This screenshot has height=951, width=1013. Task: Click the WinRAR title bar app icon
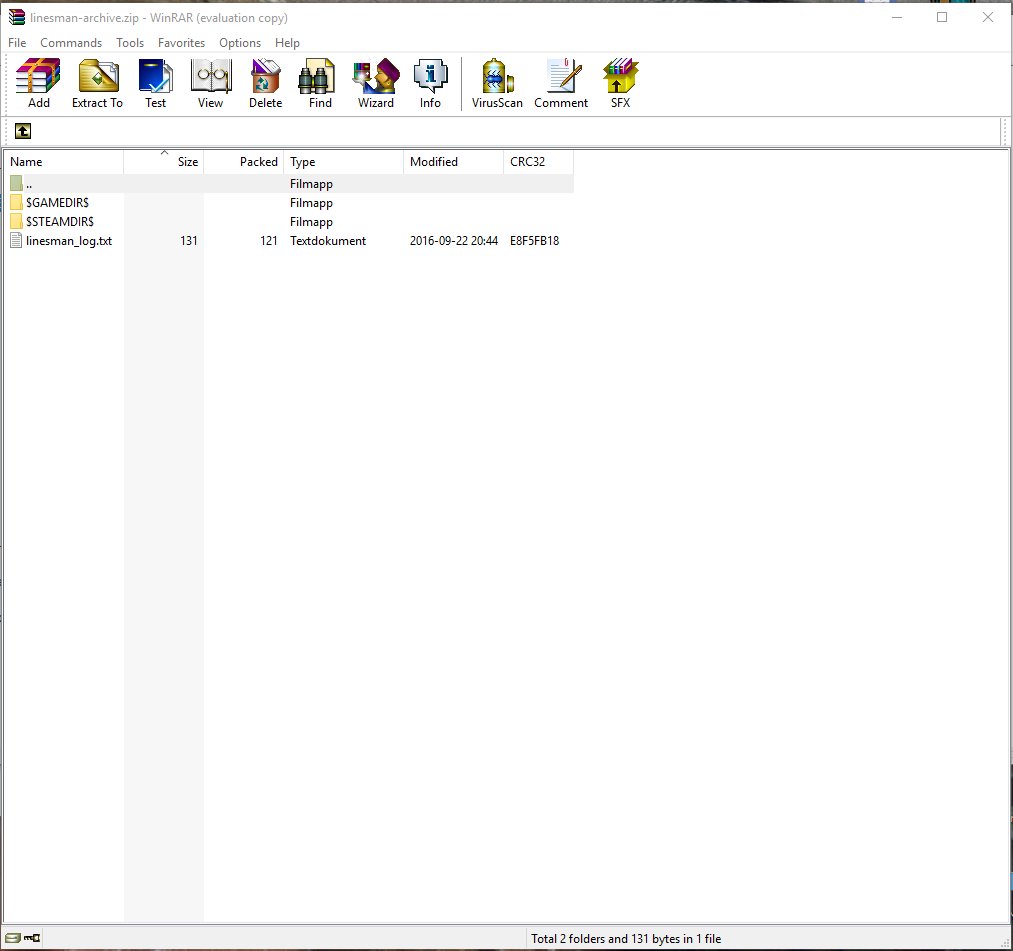tap(16, 17)
